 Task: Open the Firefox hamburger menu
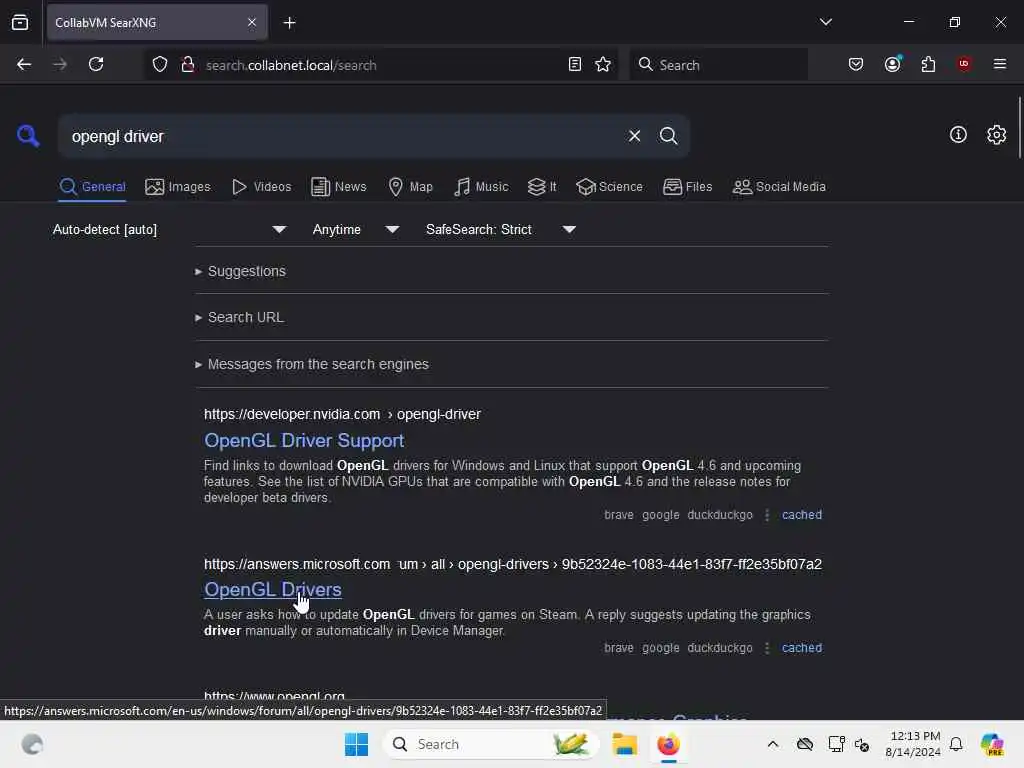1000,64
